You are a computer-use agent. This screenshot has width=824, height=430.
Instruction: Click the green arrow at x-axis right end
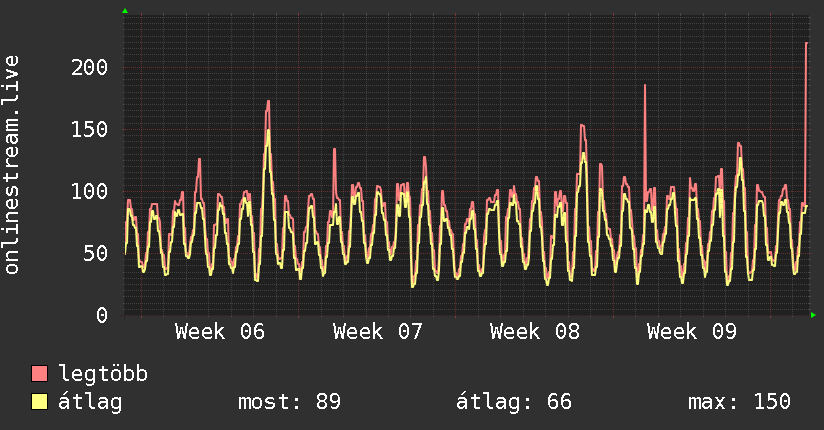tap(814, 315)
